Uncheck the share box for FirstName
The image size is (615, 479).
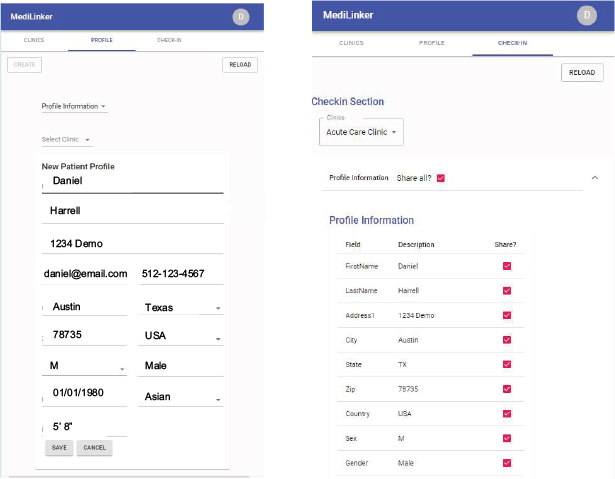pyautogui.click(x=507, y=267)
